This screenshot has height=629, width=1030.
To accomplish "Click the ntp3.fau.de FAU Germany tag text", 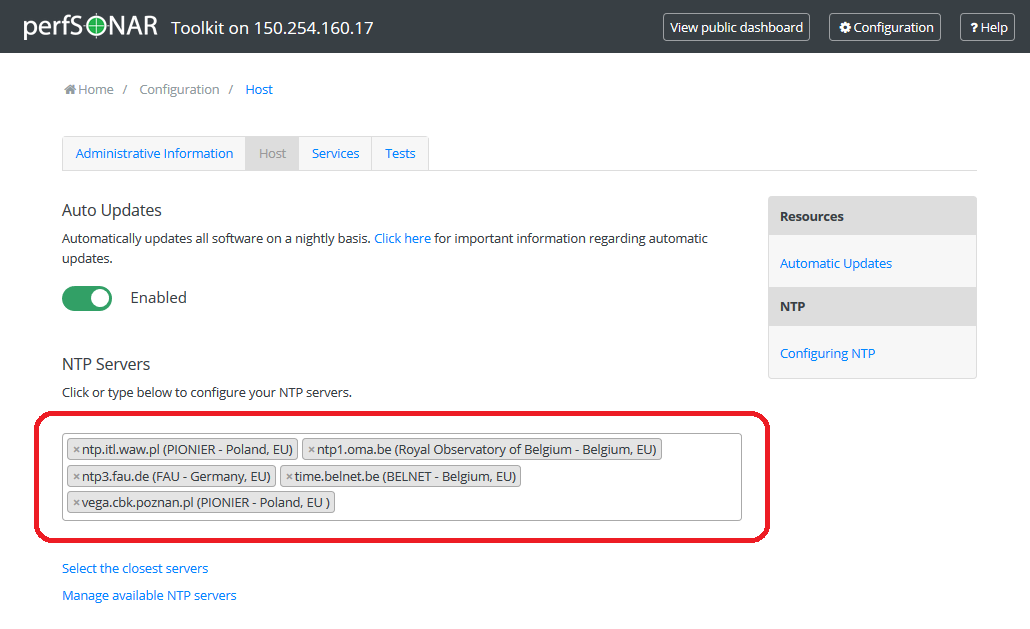I will [176, 477].
